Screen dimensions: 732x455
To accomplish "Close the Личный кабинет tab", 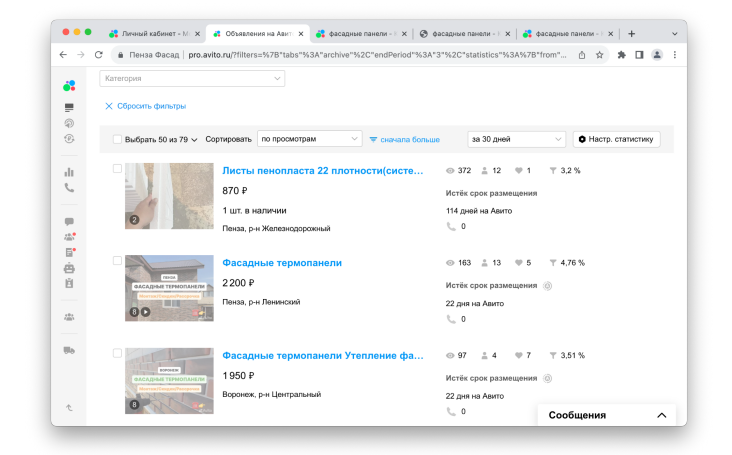I will coord(197,34).
